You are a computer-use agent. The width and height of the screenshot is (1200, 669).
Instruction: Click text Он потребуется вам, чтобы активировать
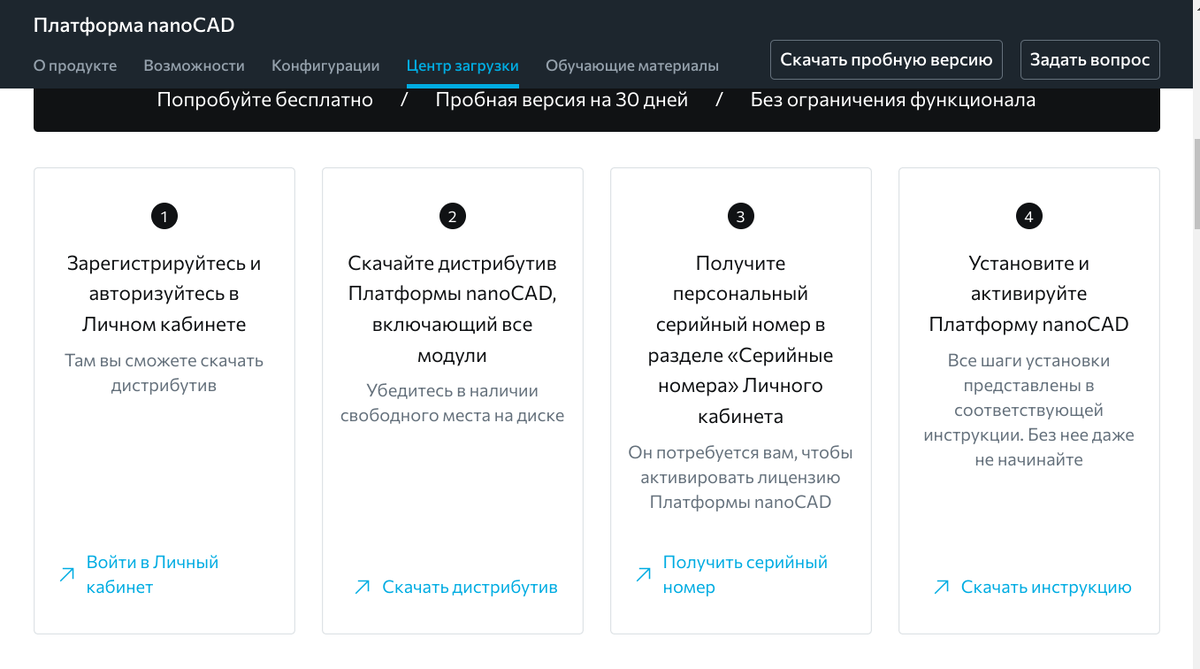pyautogui.click(x=741, y=477)
